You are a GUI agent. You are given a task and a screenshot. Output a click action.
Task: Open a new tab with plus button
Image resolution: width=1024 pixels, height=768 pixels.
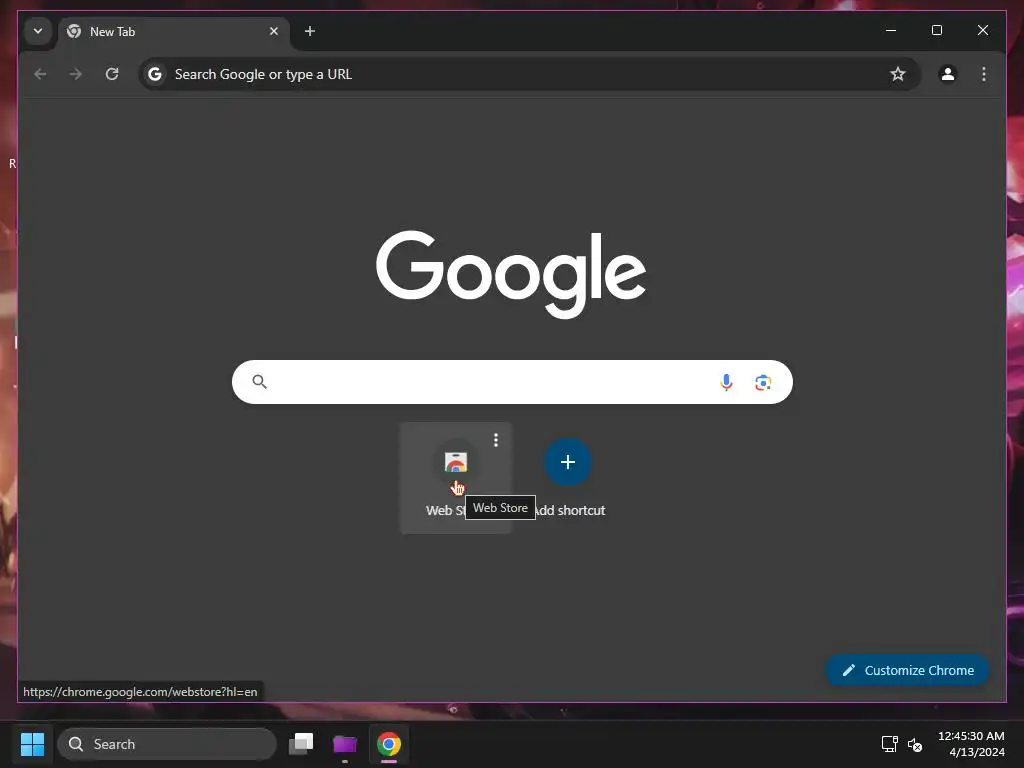click(310, 31)
